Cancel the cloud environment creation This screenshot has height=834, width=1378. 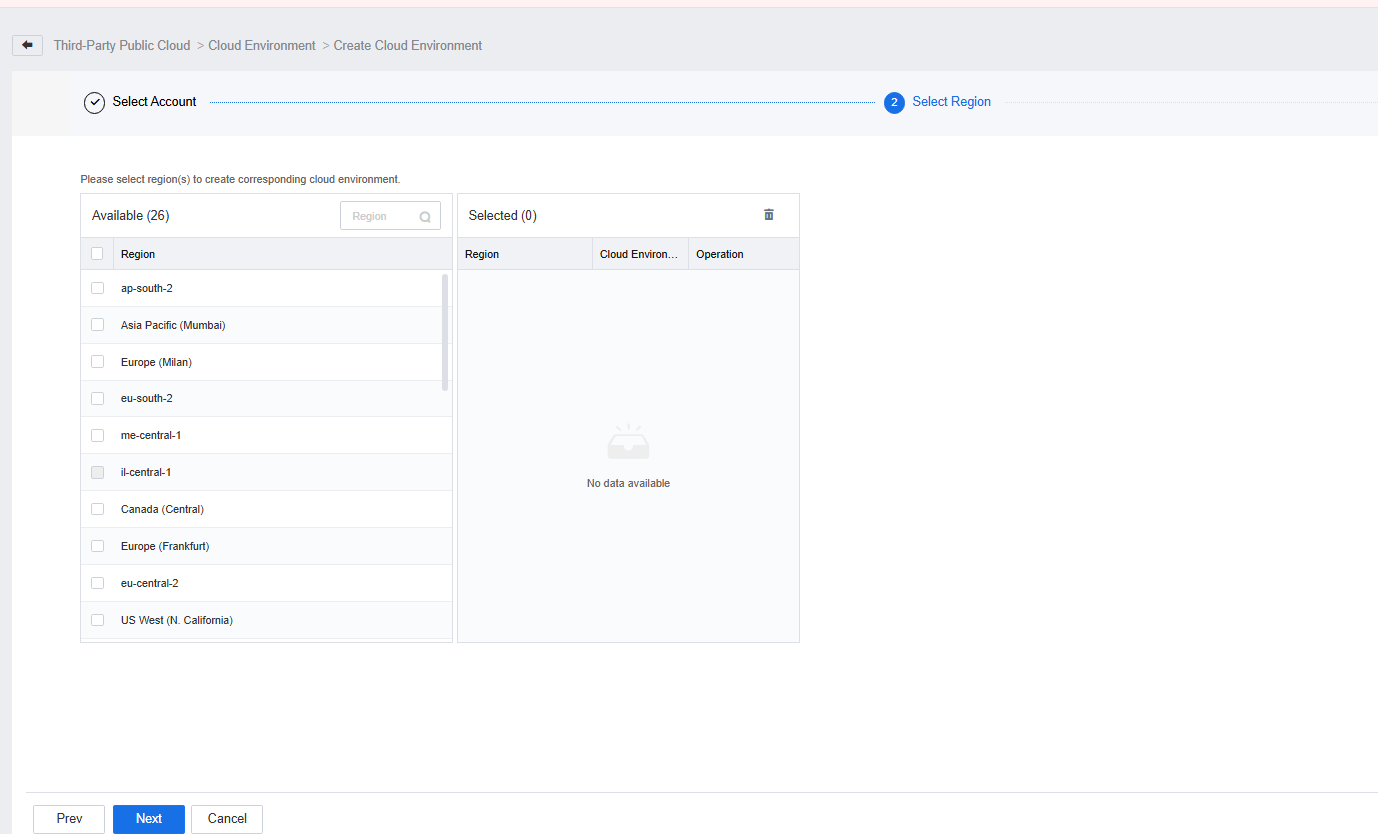[x=227, y=819]
